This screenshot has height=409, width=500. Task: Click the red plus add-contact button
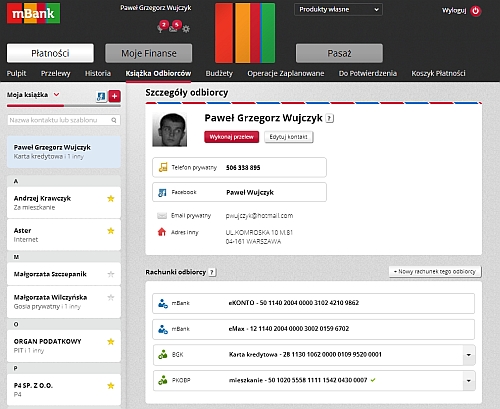115,96
